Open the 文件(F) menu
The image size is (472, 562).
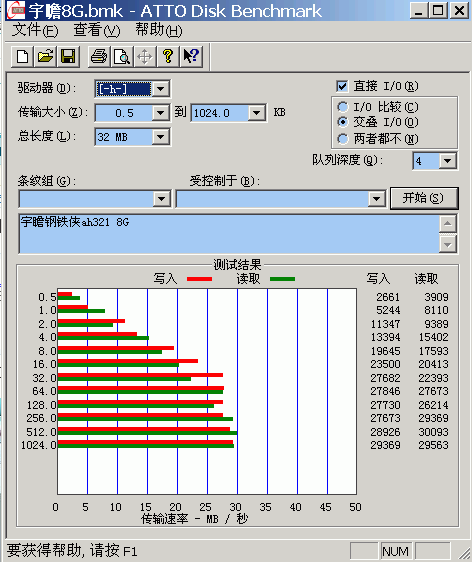click(x=35, y=30)
